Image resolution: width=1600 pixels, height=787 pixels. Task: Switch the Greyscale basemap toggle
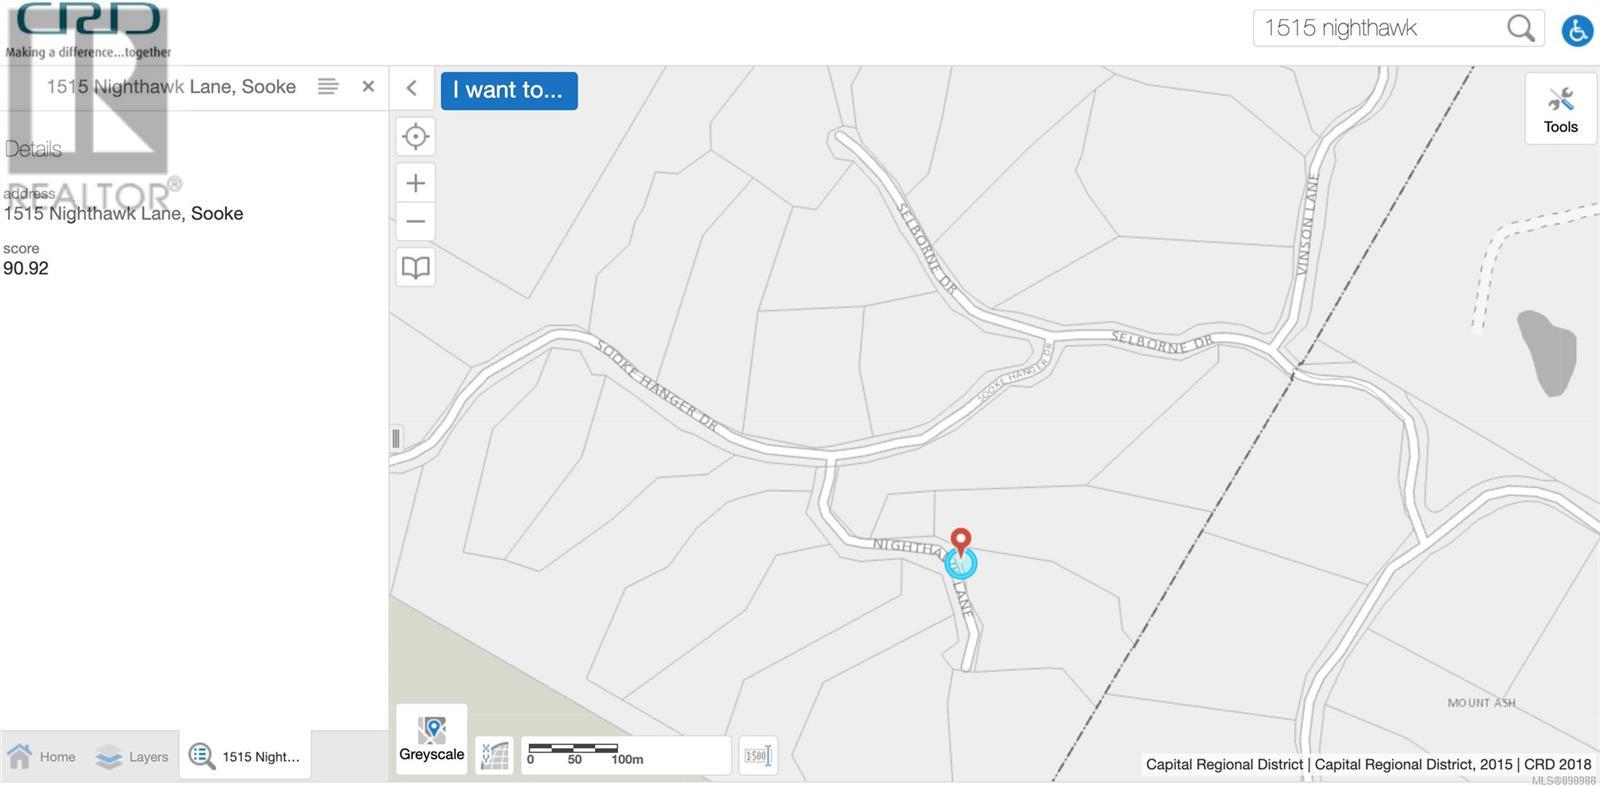[x=432, y=739]
